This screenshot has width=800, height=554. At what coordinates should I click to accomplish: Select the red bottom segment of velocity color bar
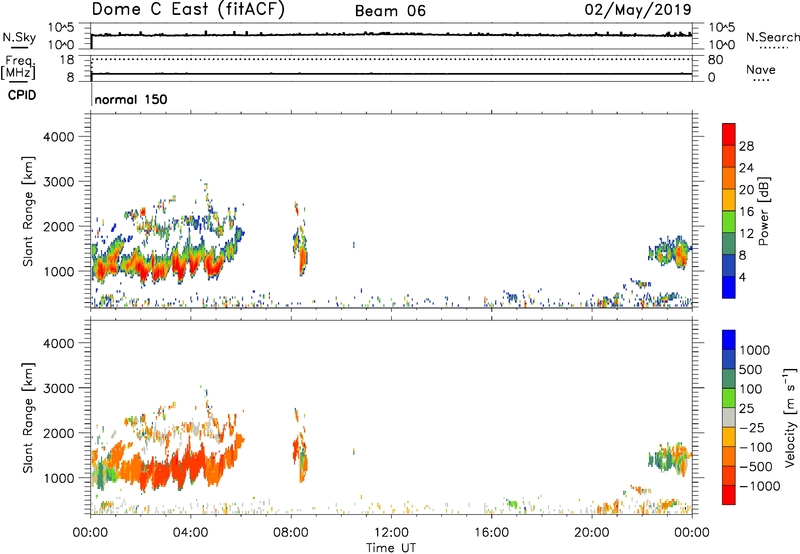pyautogui.click(x=729, y=495)
